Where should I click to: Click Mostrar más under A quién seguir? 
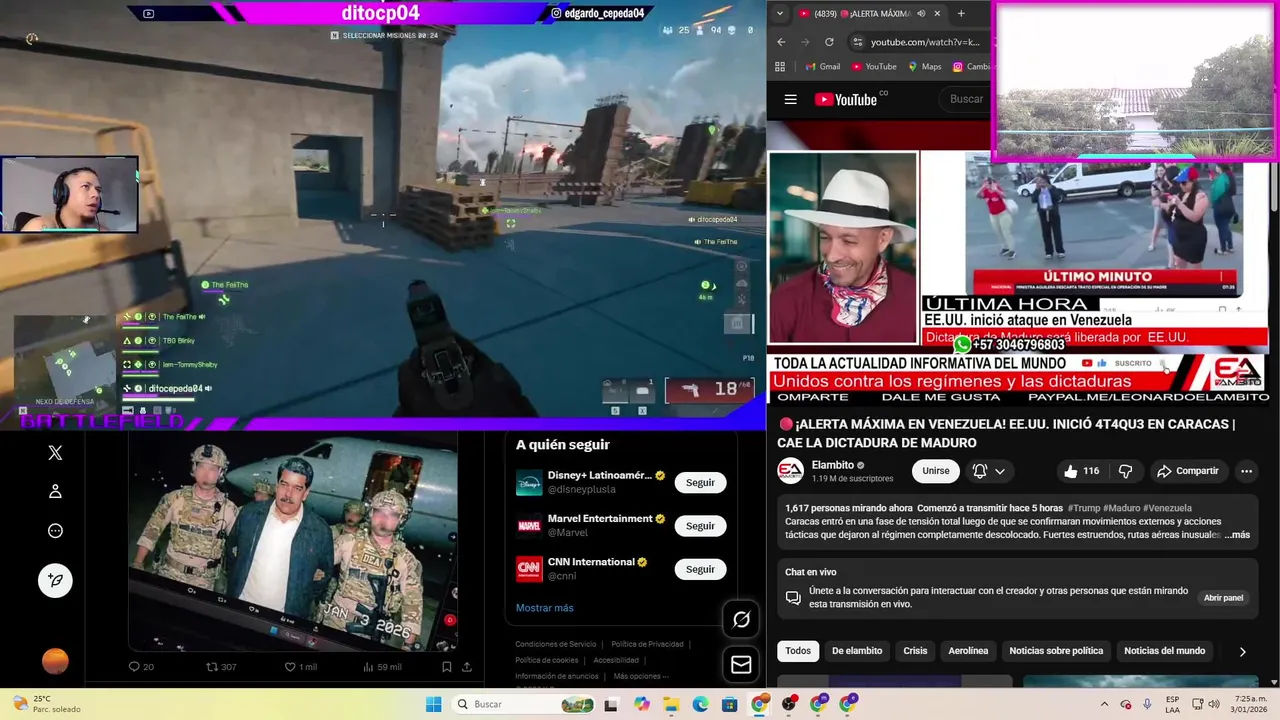coord(544,608)
